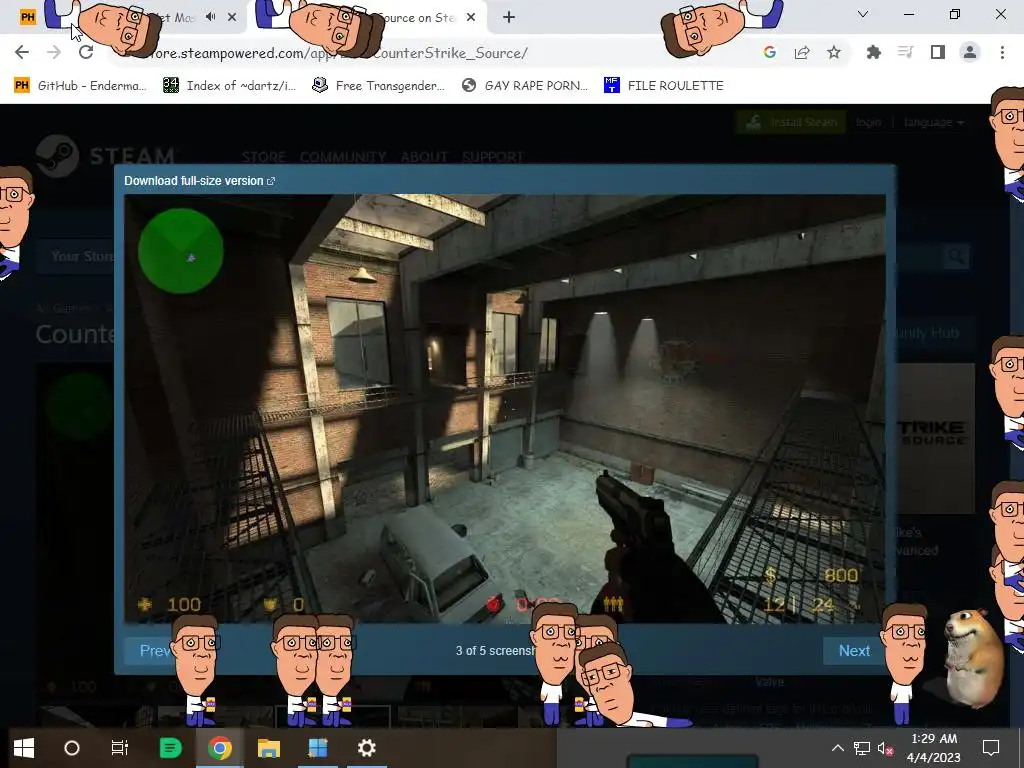Click the muted volume tray icon
1024x768 pixels.
(886, 748)
